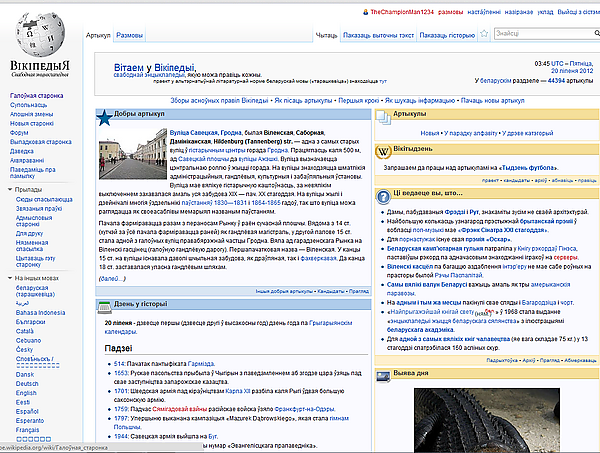Open the Франкфурт-на-Одэры link
This screenshot has height=453, width=600.
tap(304, 409)
